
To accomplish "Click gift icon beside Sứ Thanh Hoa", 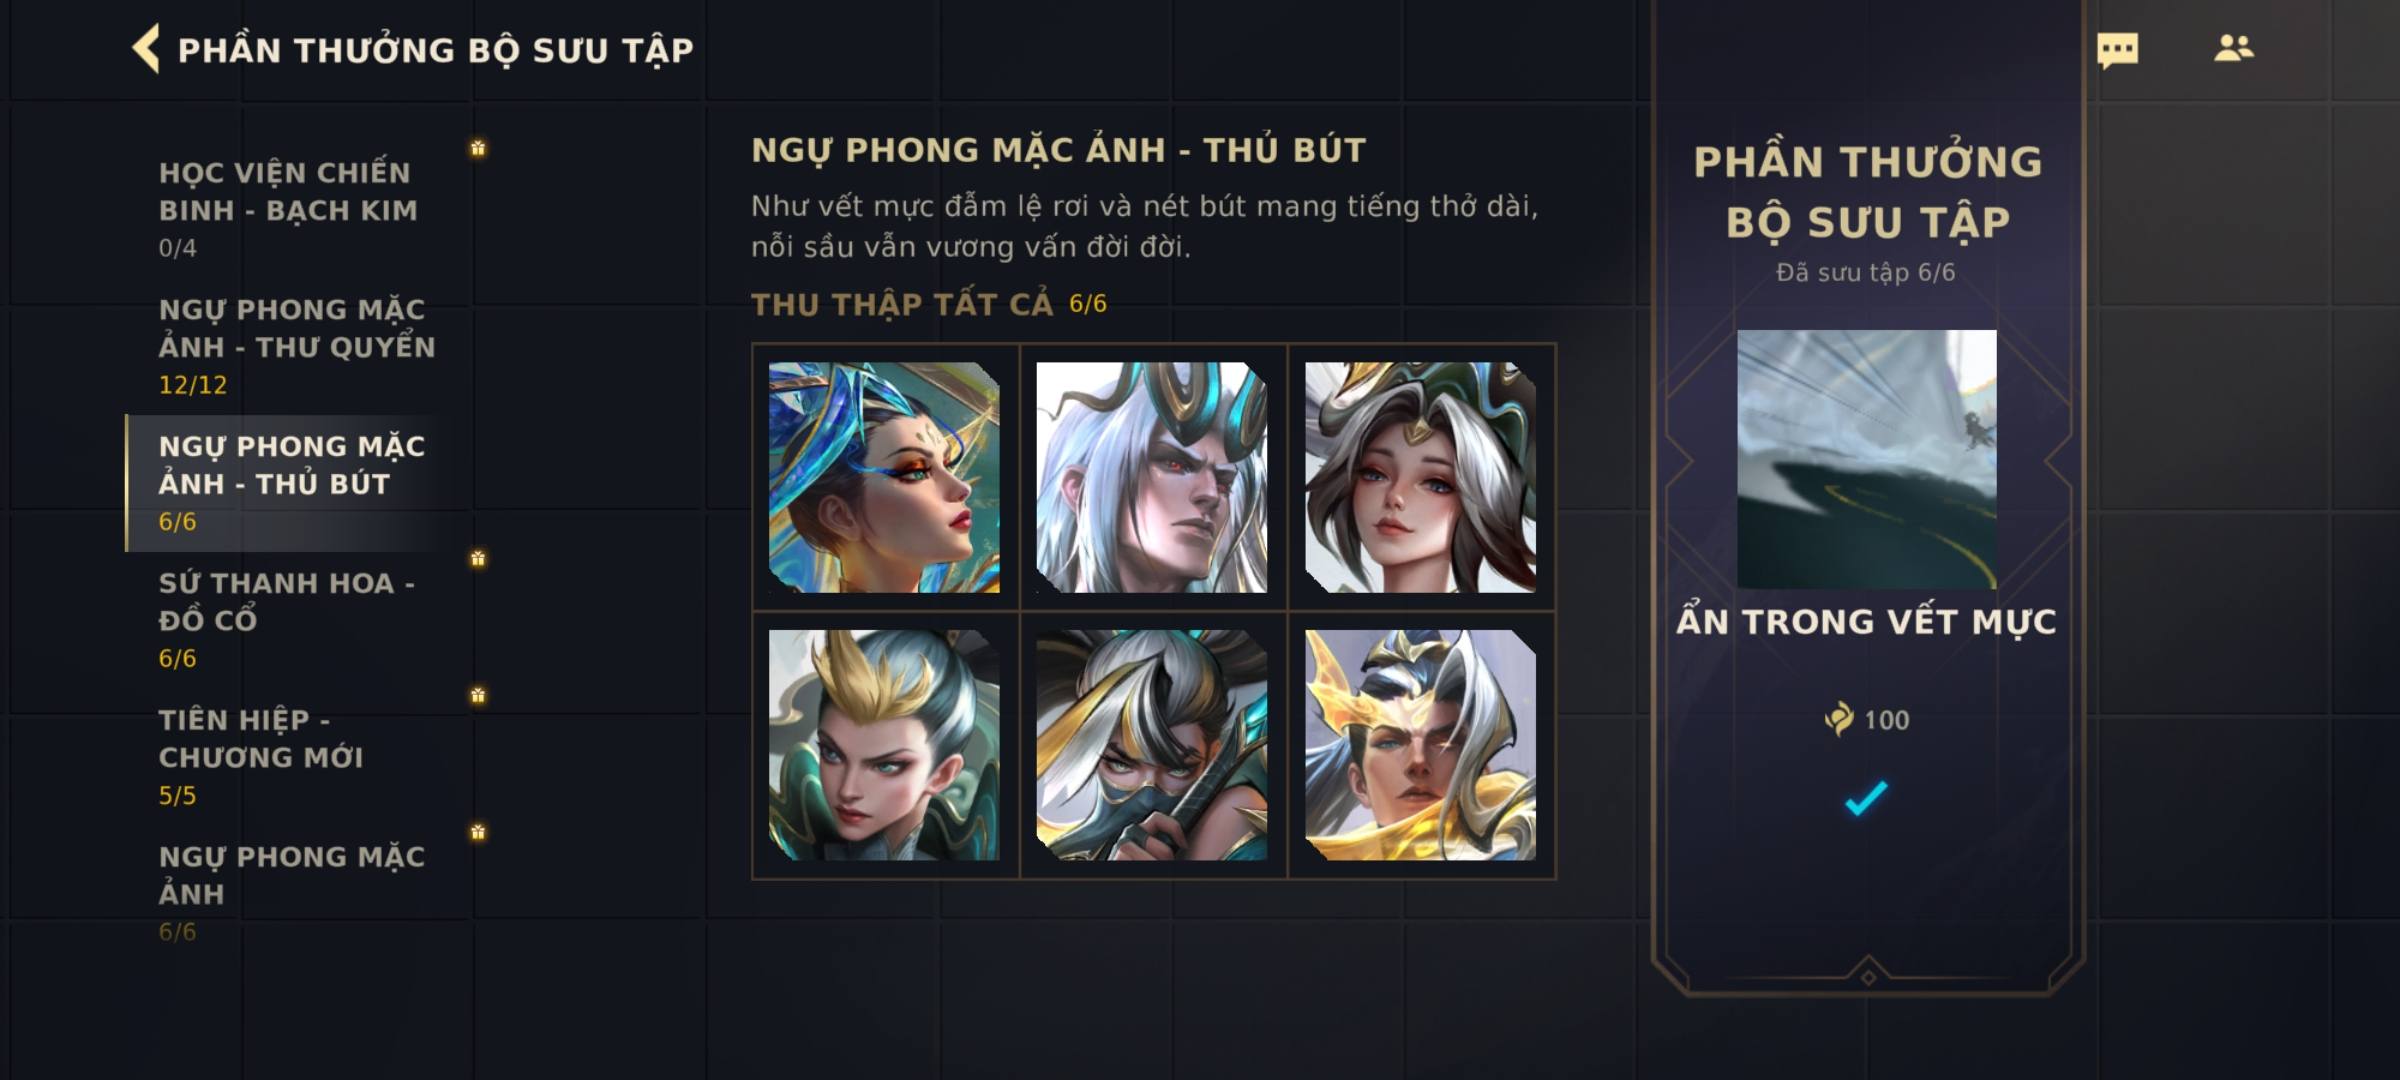I will point(478,558).
